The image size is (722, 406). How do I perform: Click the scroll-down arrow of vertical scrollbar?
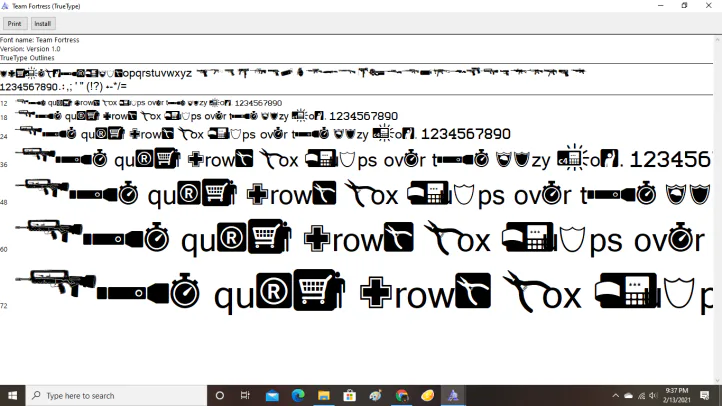(717, 381)
